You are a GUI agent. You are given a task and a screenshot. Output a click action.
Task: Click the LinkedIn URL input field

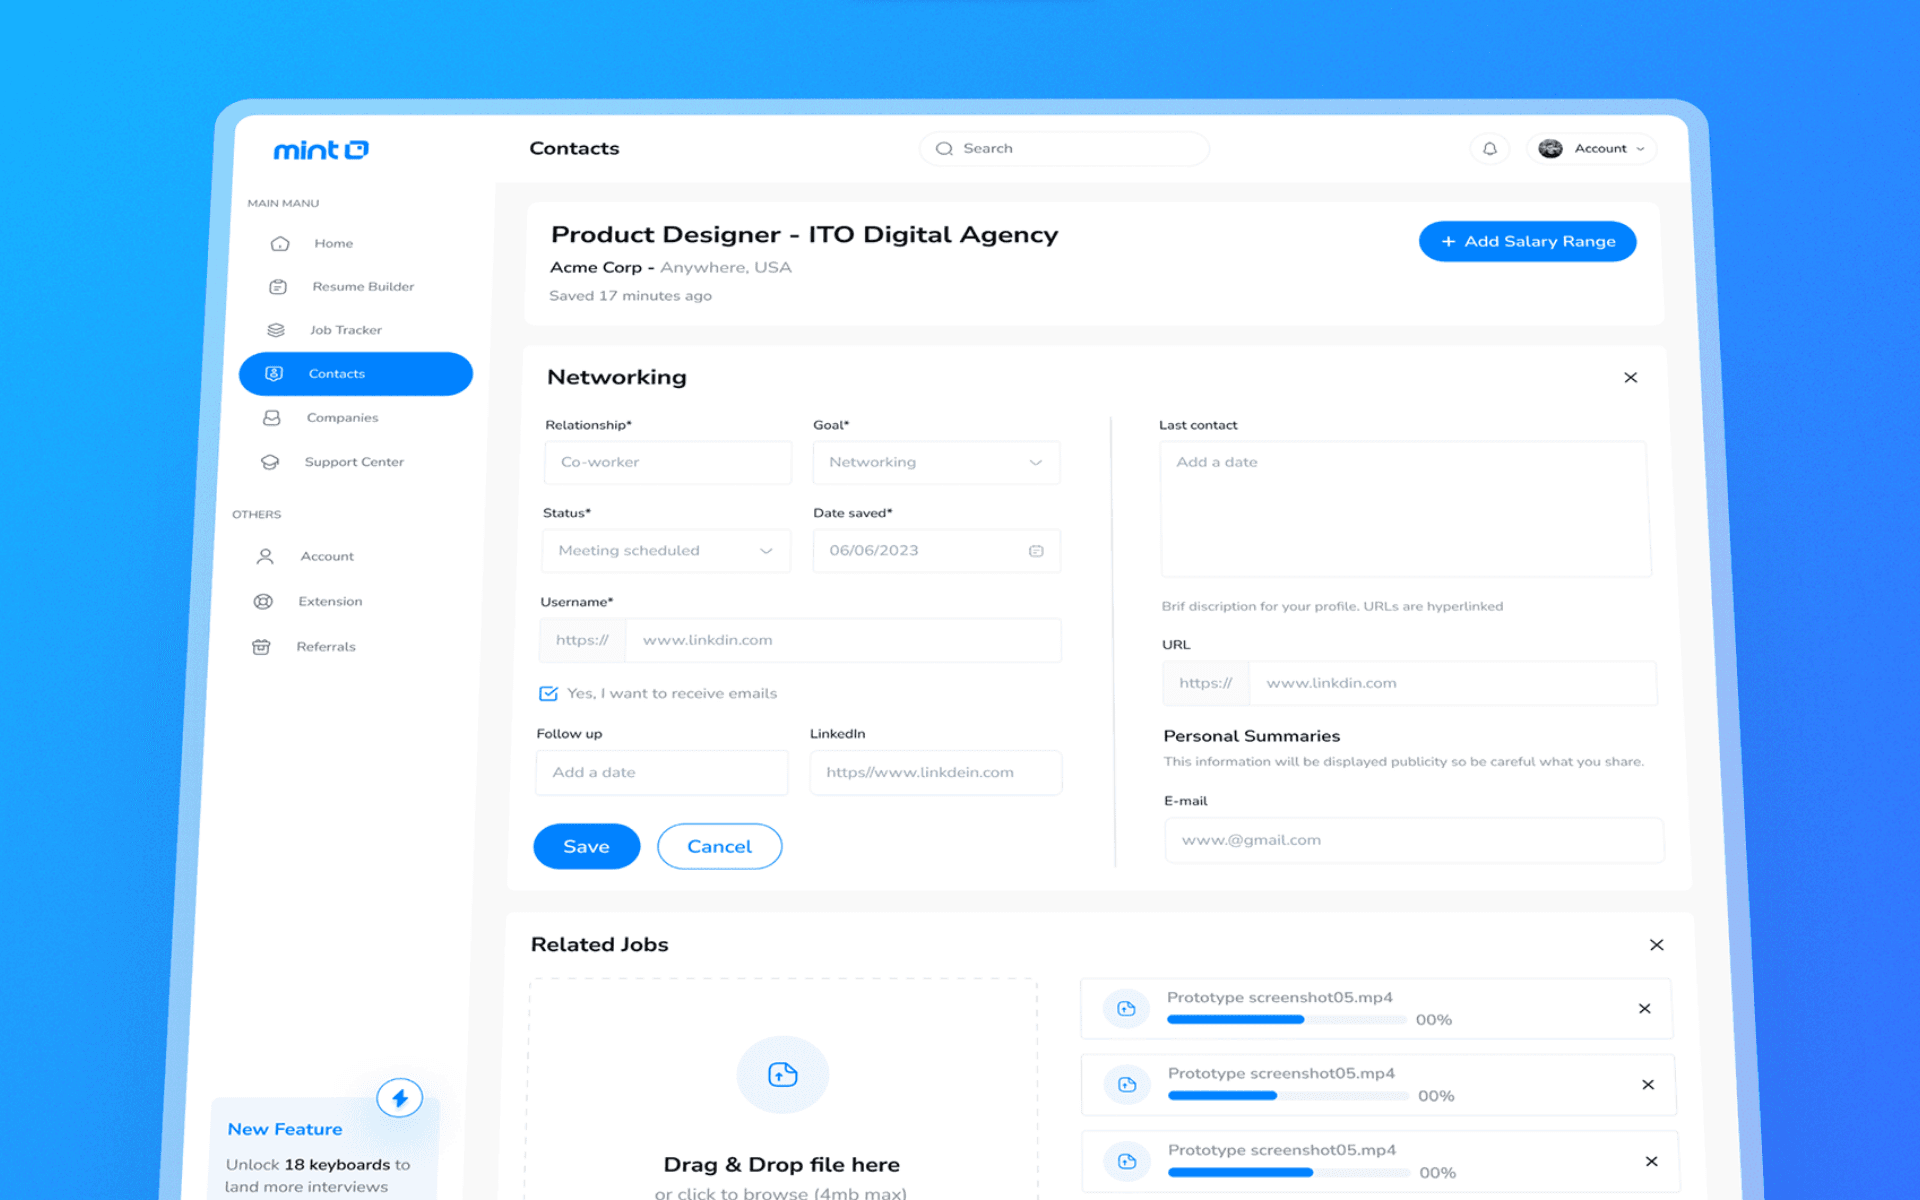(x=934, y=771)
